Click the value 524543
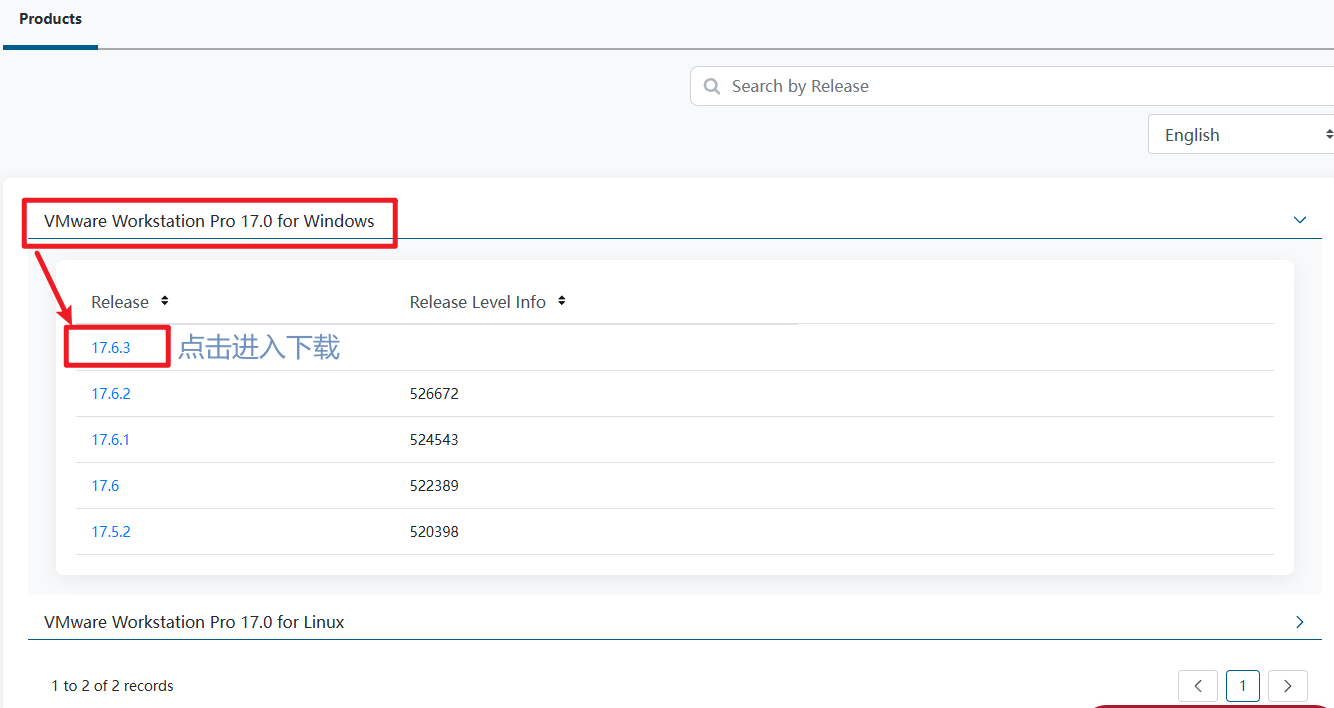This screenshot has width=1334, height=708. click(434, 440)
